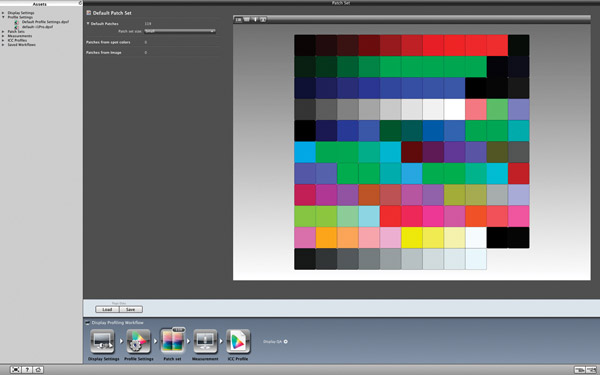Screen dimensions: 600x375
Task: Open the Profile Settings workflow step icon
Action: point(138,341)
